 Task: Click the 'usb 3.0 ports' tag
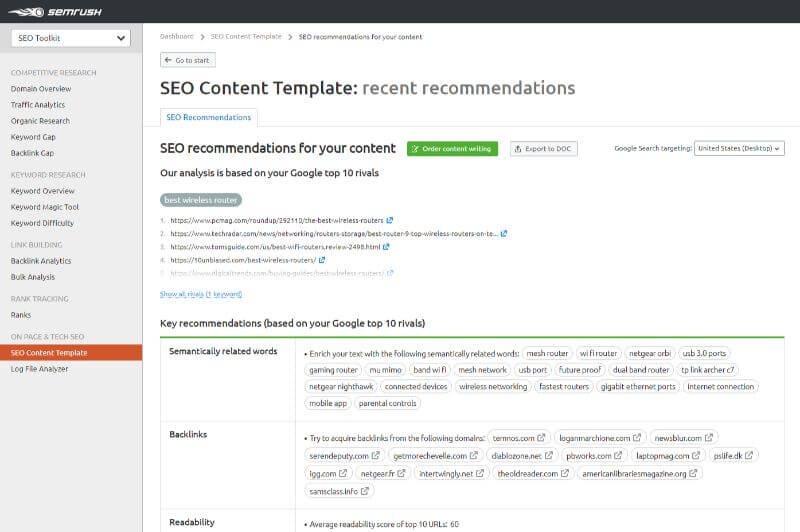point(704,353)
